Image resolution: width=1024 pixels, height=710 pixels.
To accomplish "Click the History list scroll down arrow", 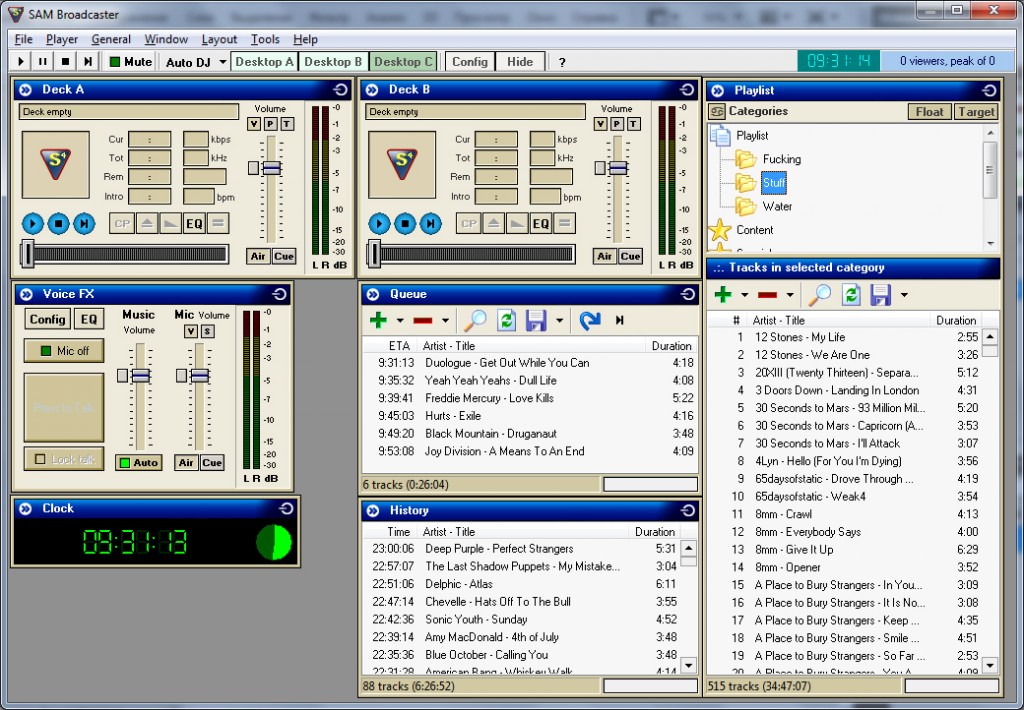I will 688,665.
